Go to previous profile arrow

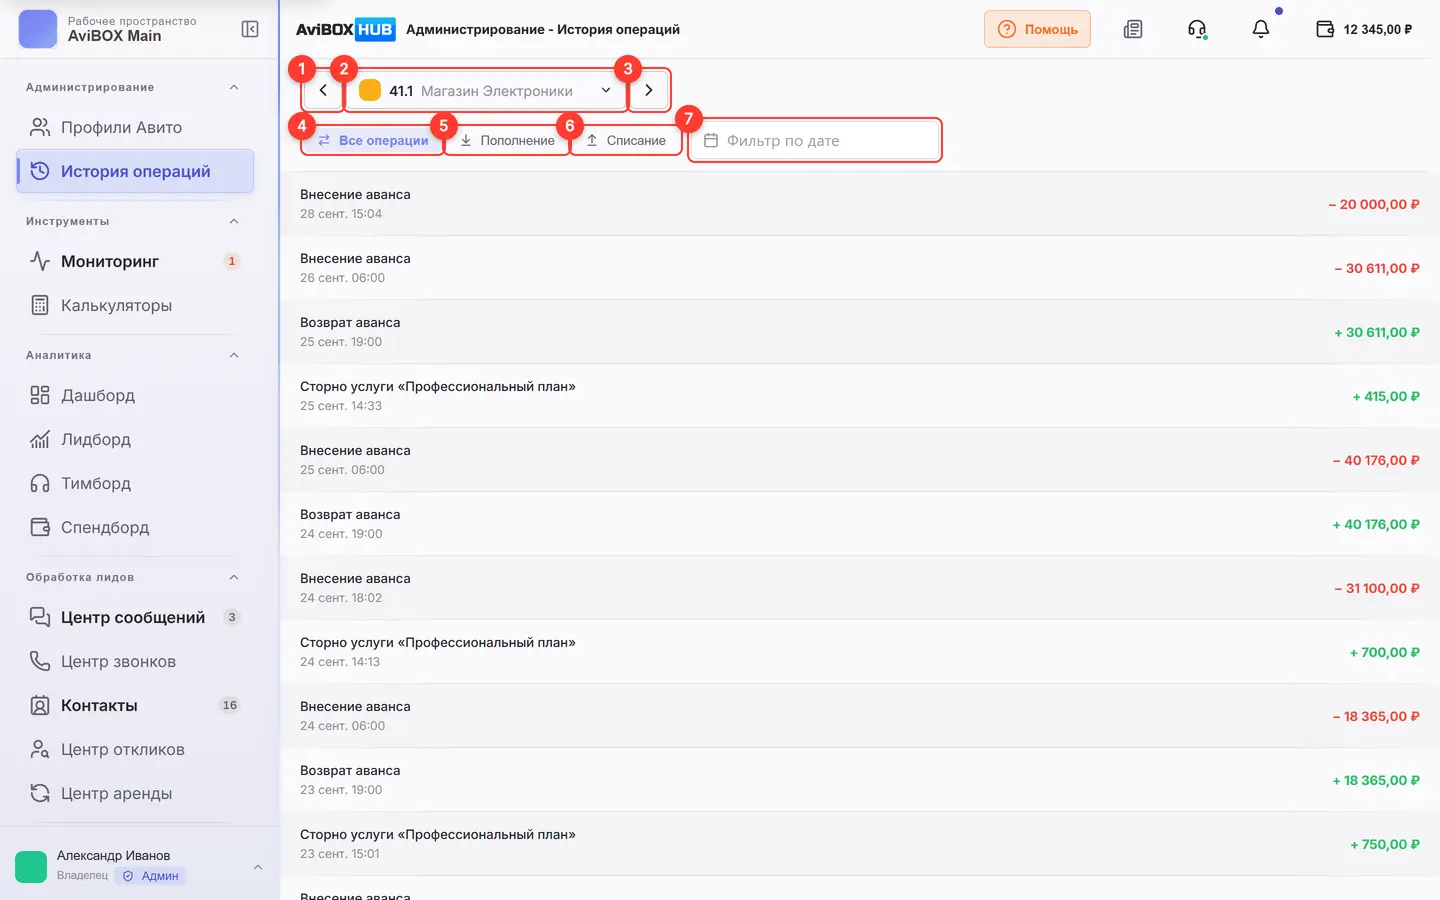[x=323, y=90]
